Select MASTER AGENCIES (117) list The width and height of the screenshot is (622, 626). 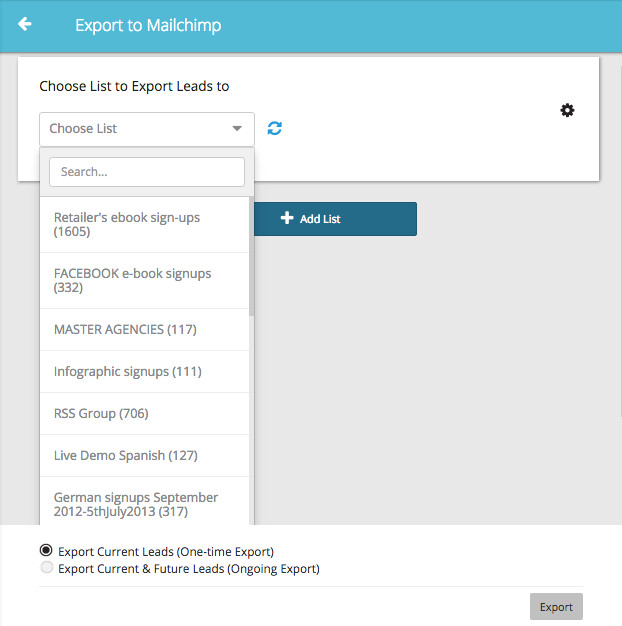point(145,329)
